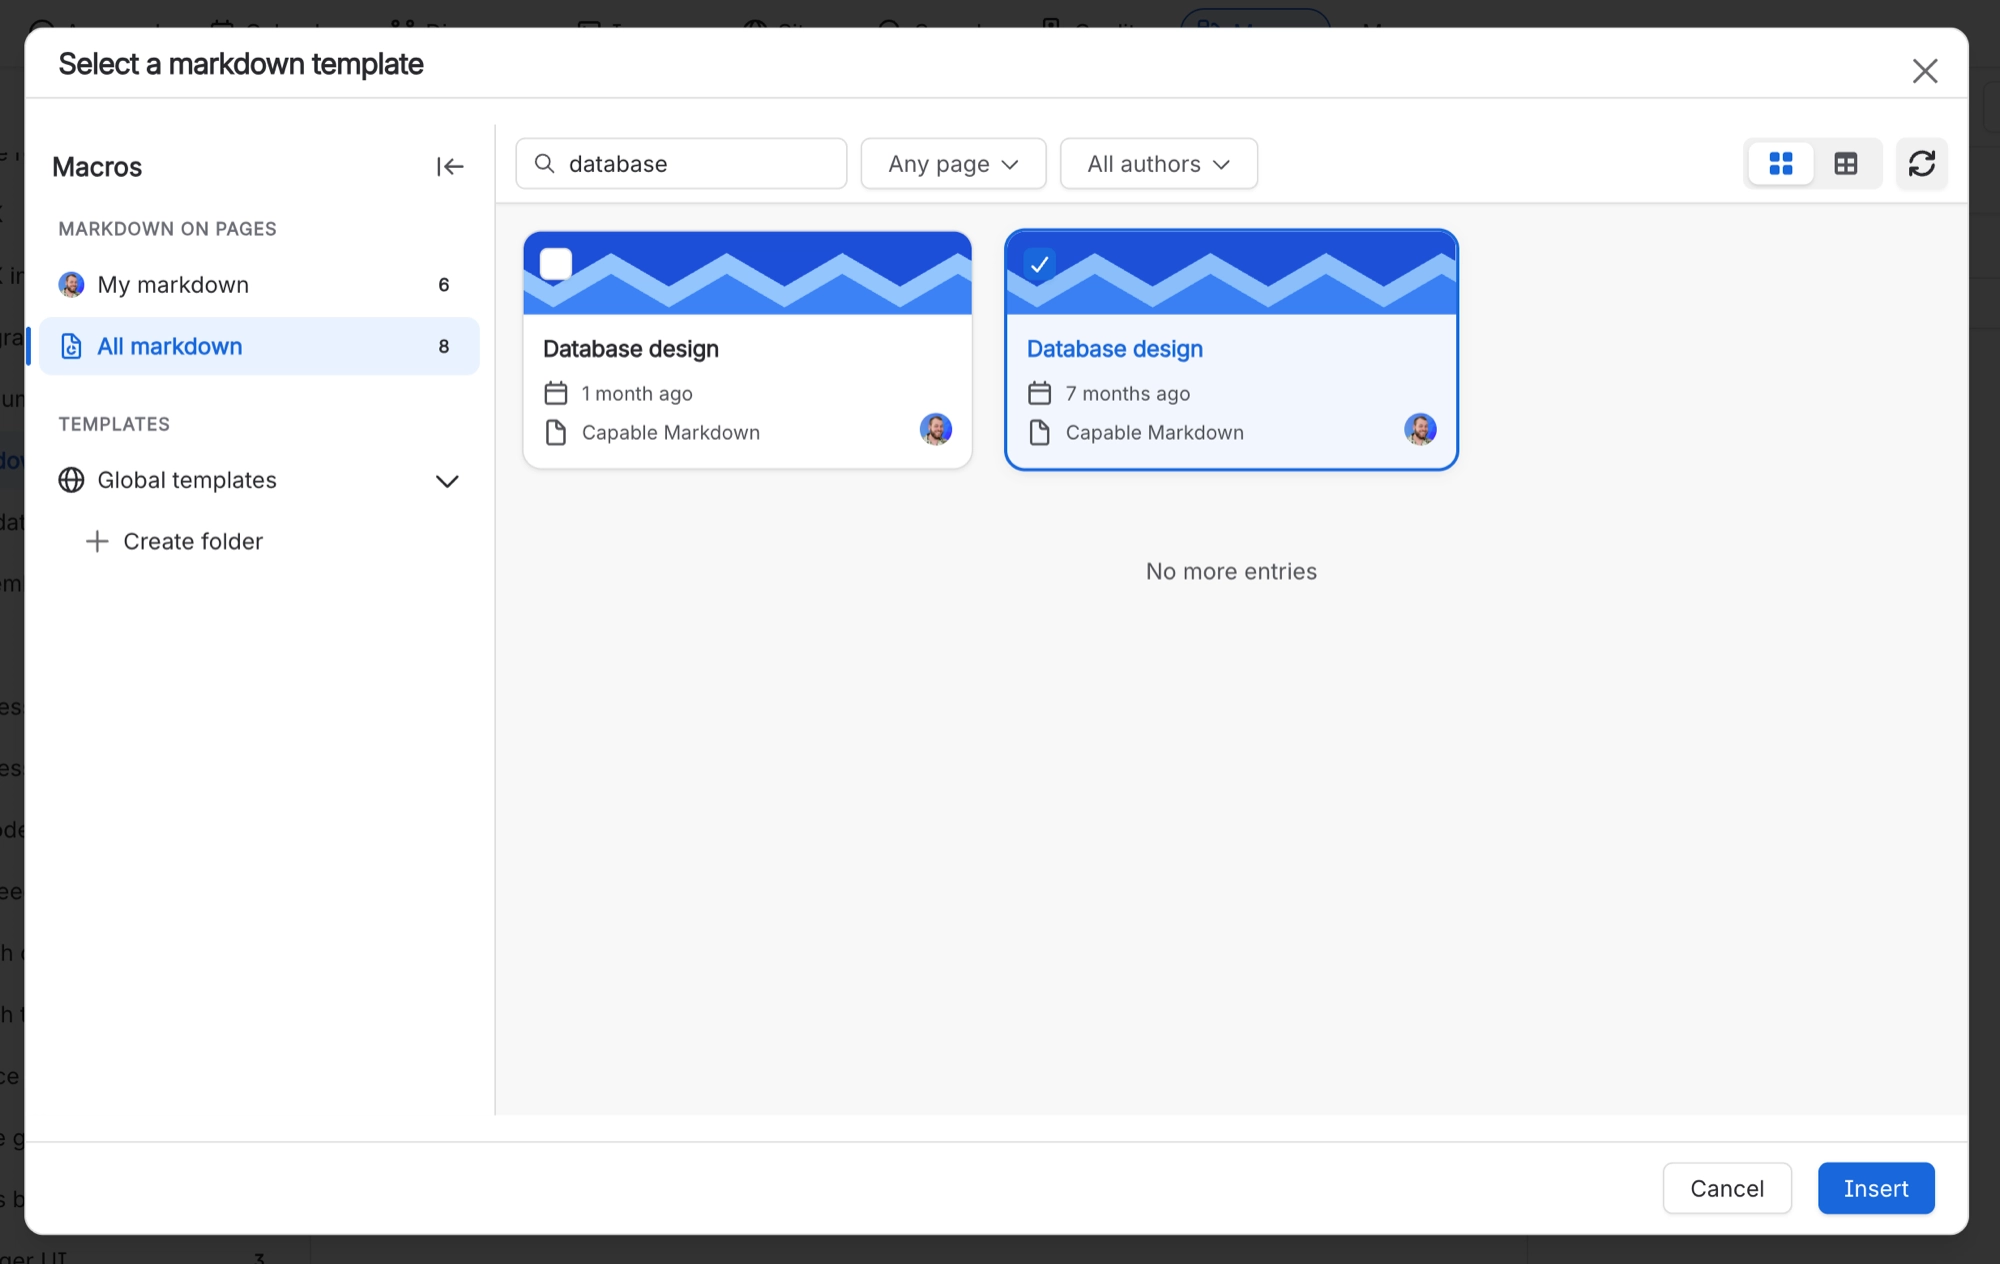Click the Global templates globe icon

(x=71, y=480)
